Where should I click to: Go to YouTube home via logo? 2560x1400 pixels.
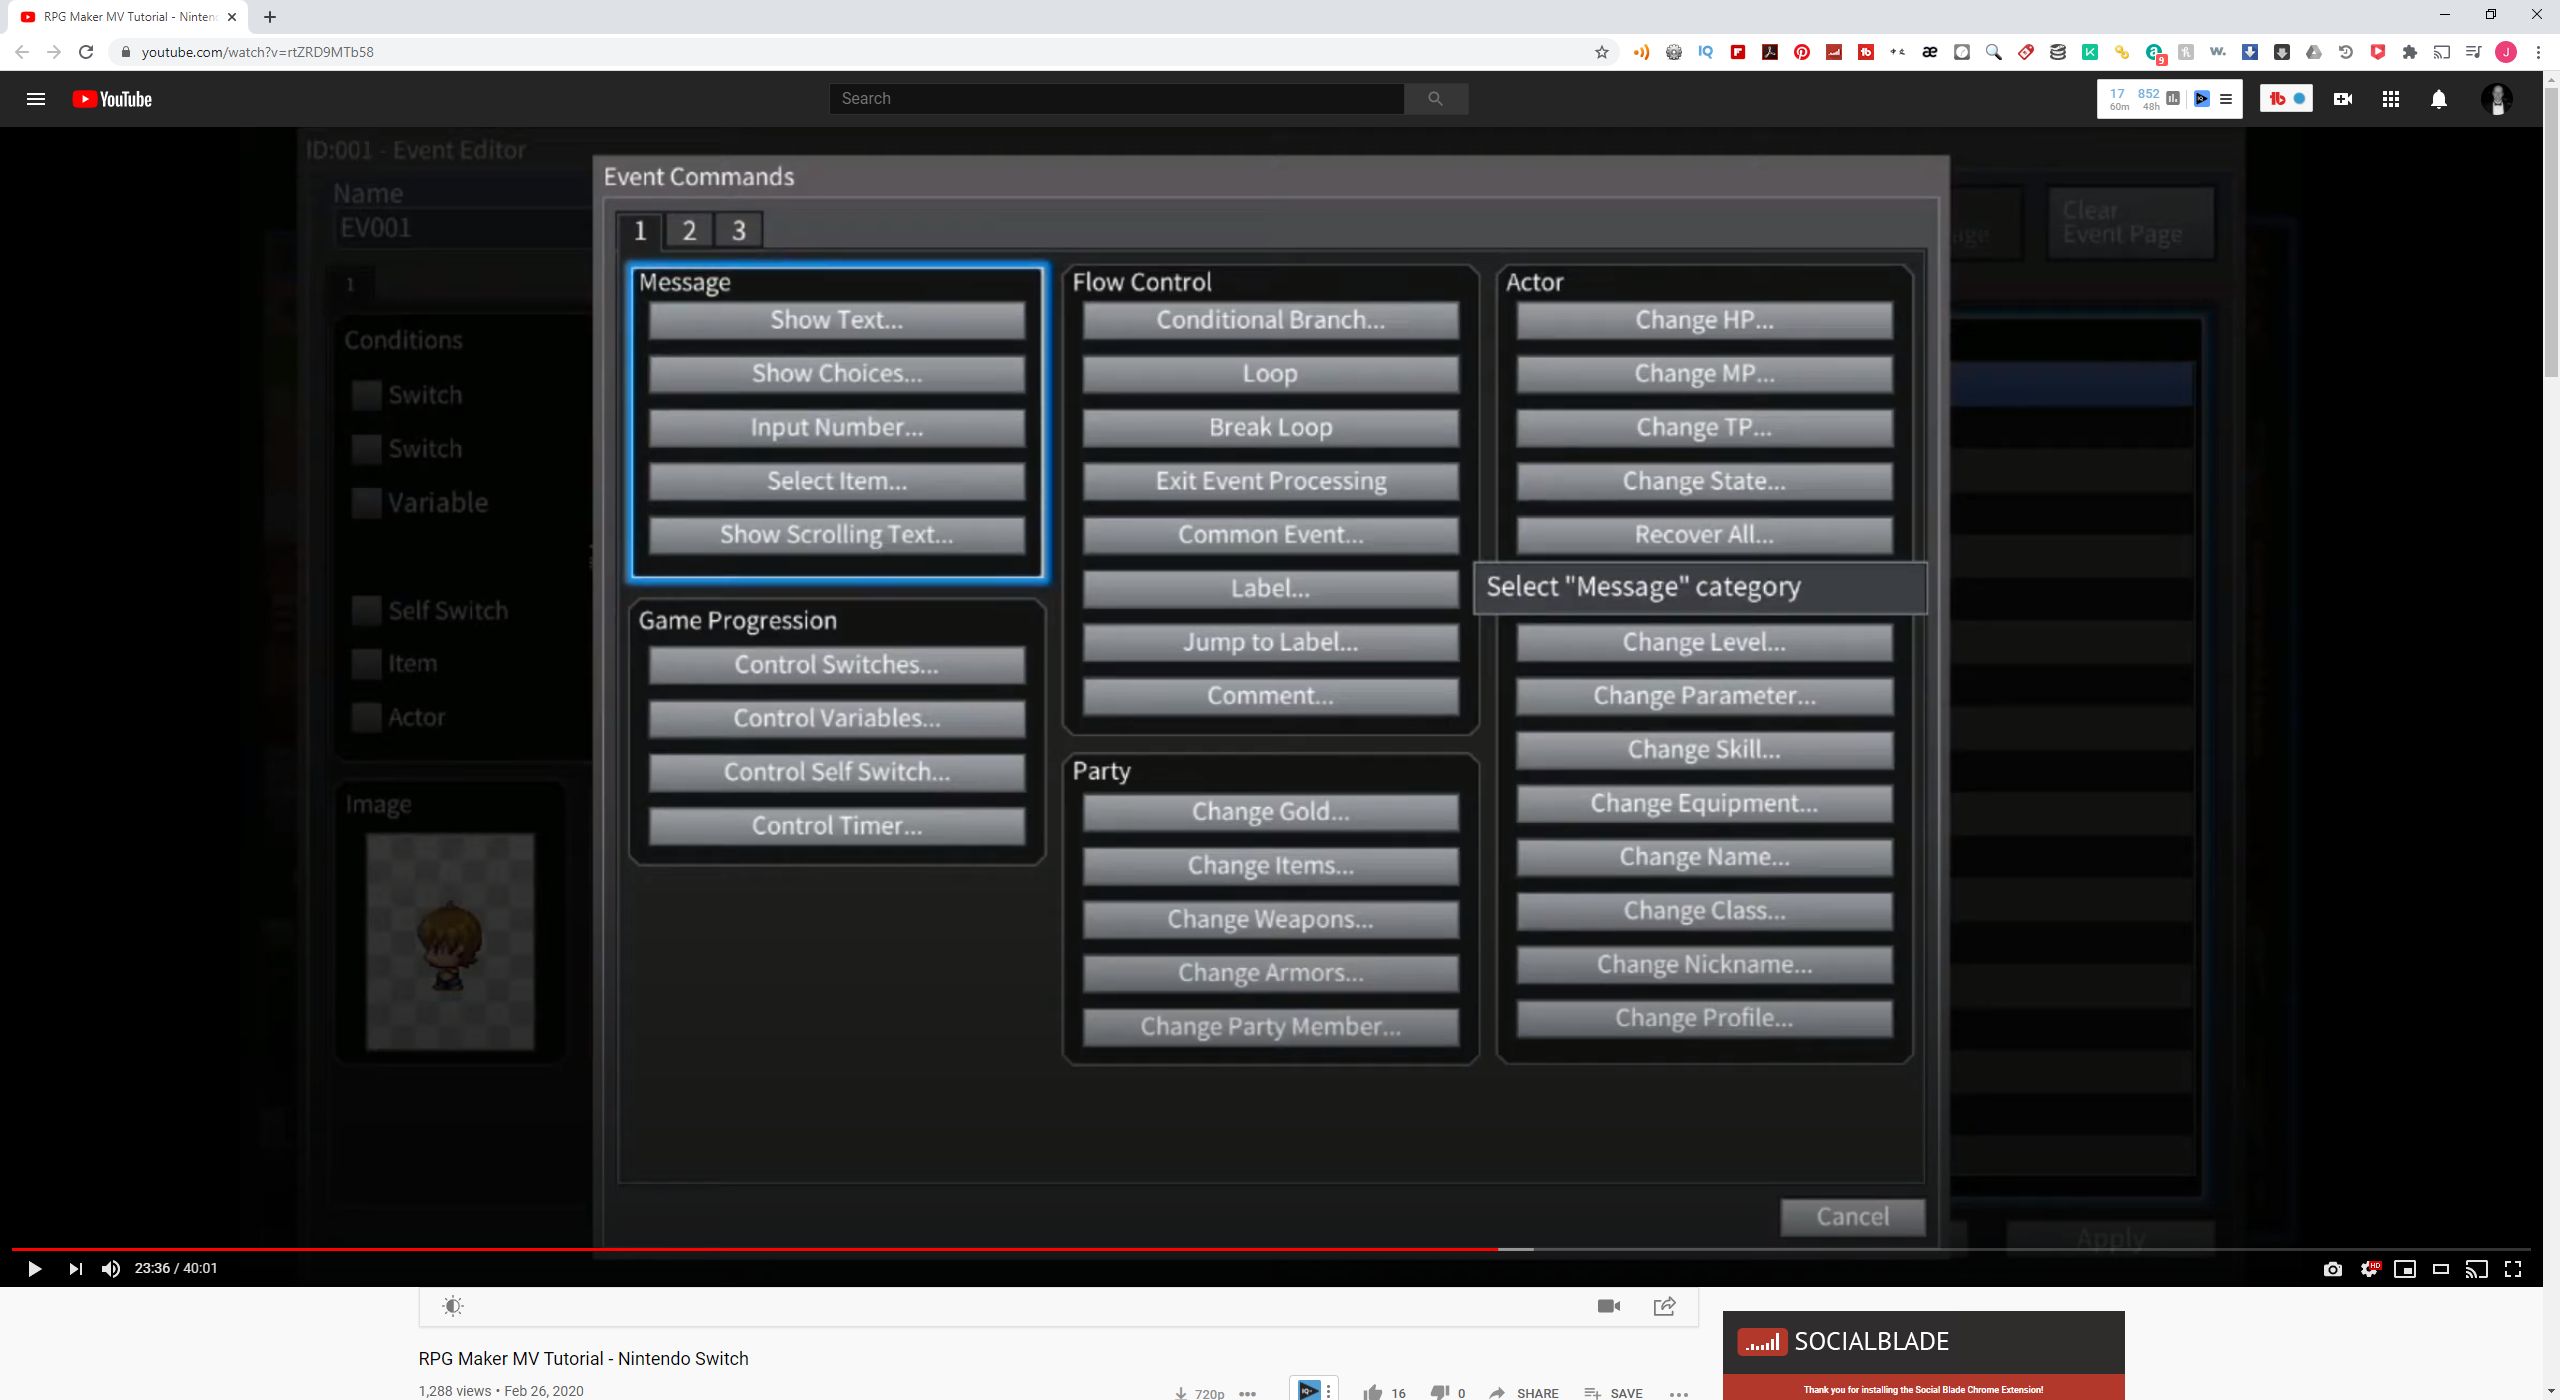(112, 99)
